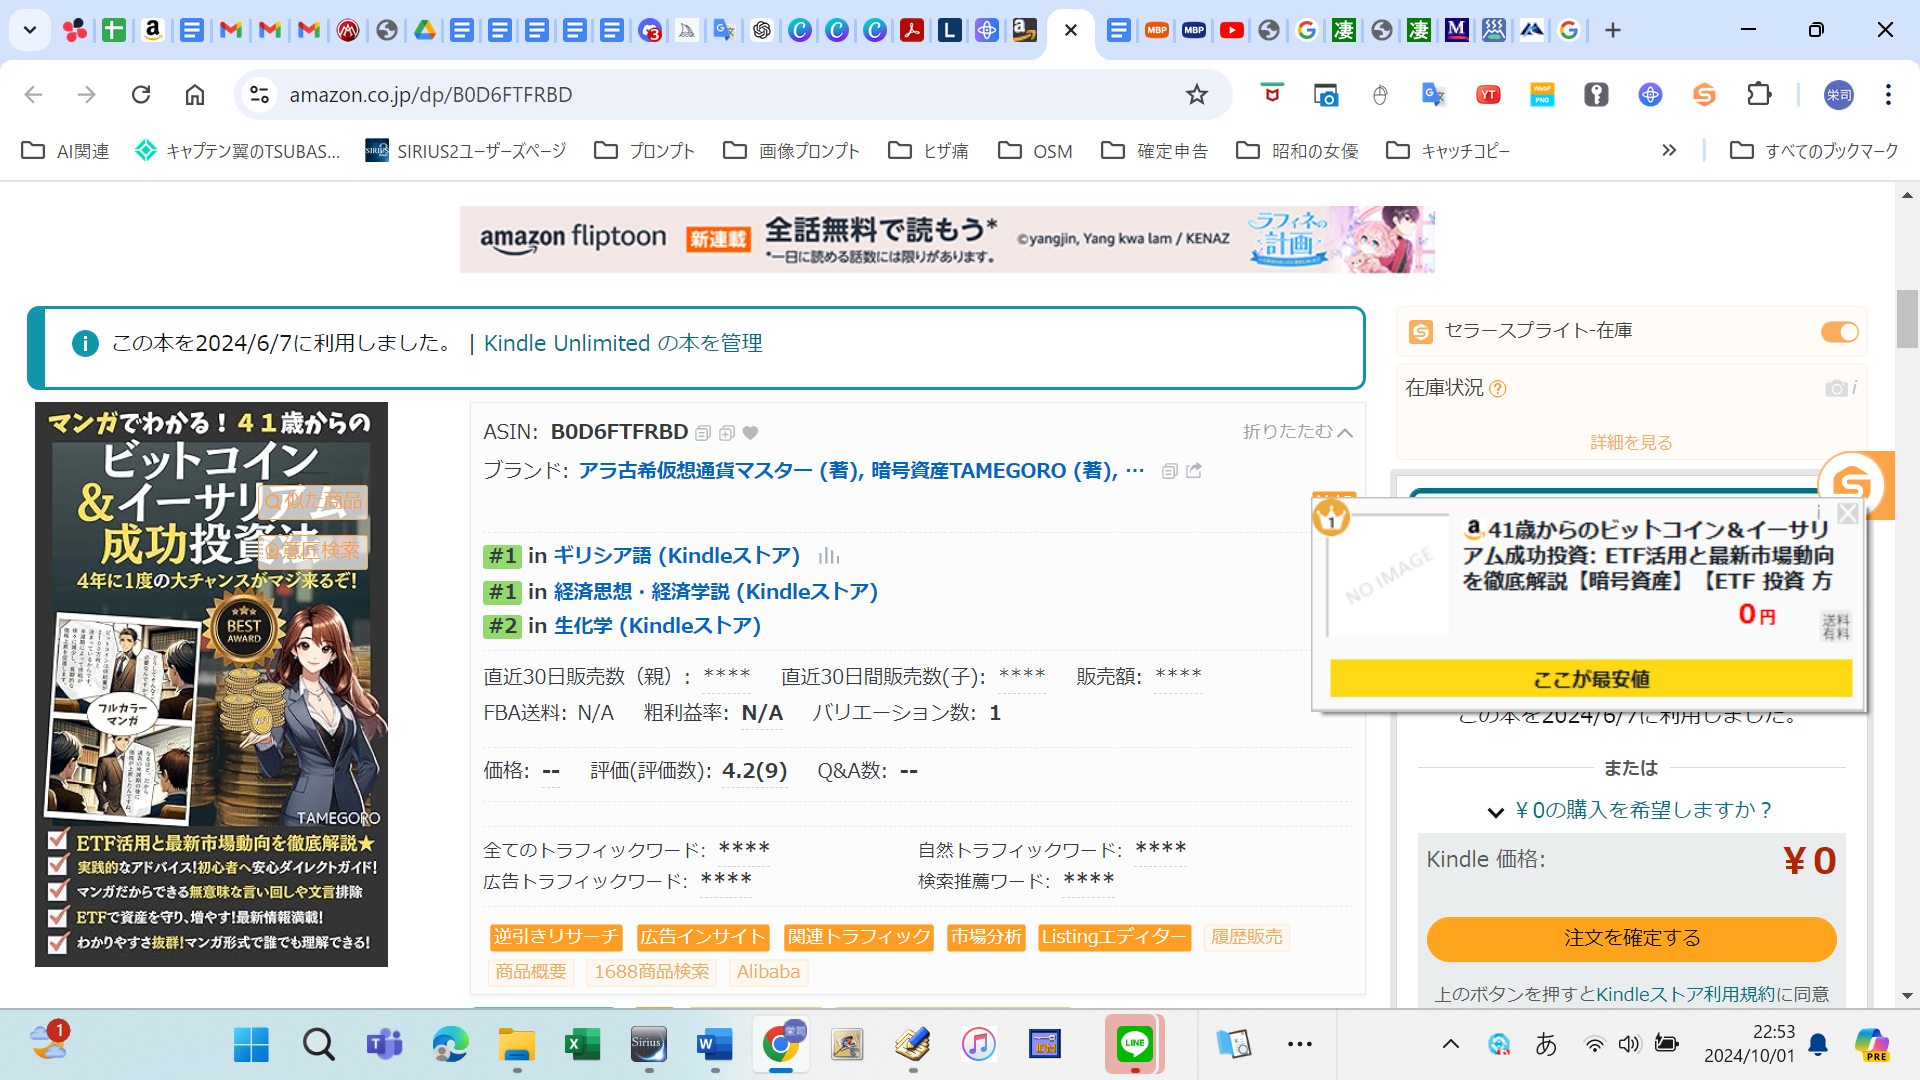Open Windows Start menu
The width and height of the screenshot is (1920, 1080).
(x=251, y=1044)
